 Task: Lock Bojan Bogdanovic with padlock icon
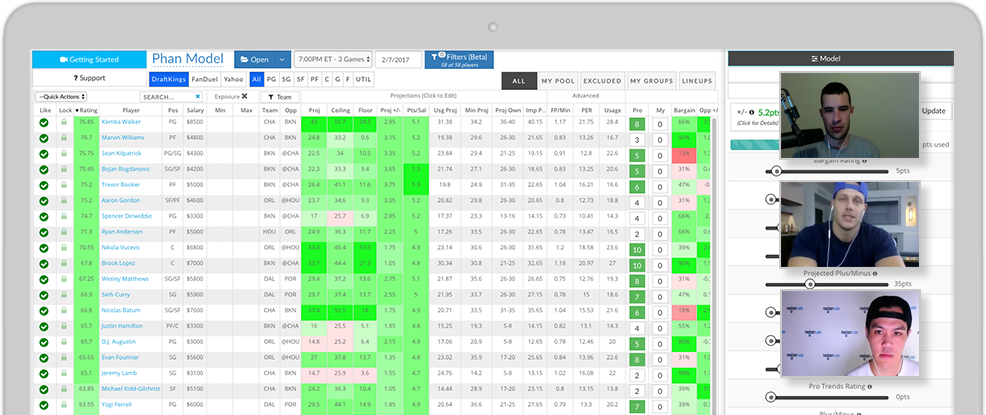tap(64, 169)
